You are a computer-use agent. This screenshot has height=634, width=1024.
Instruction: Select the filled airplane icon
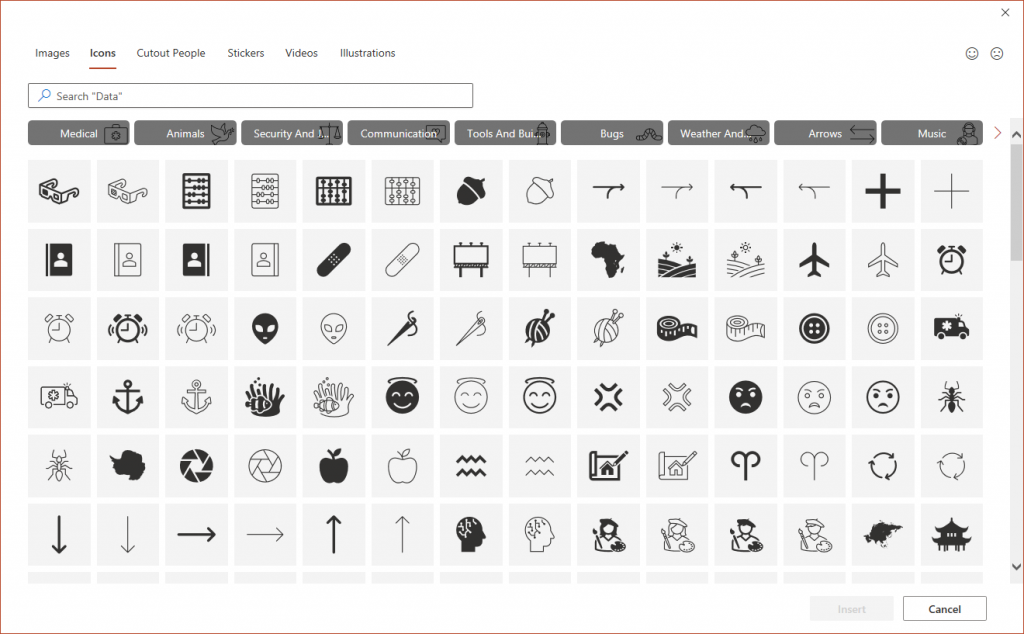(814, 260)
